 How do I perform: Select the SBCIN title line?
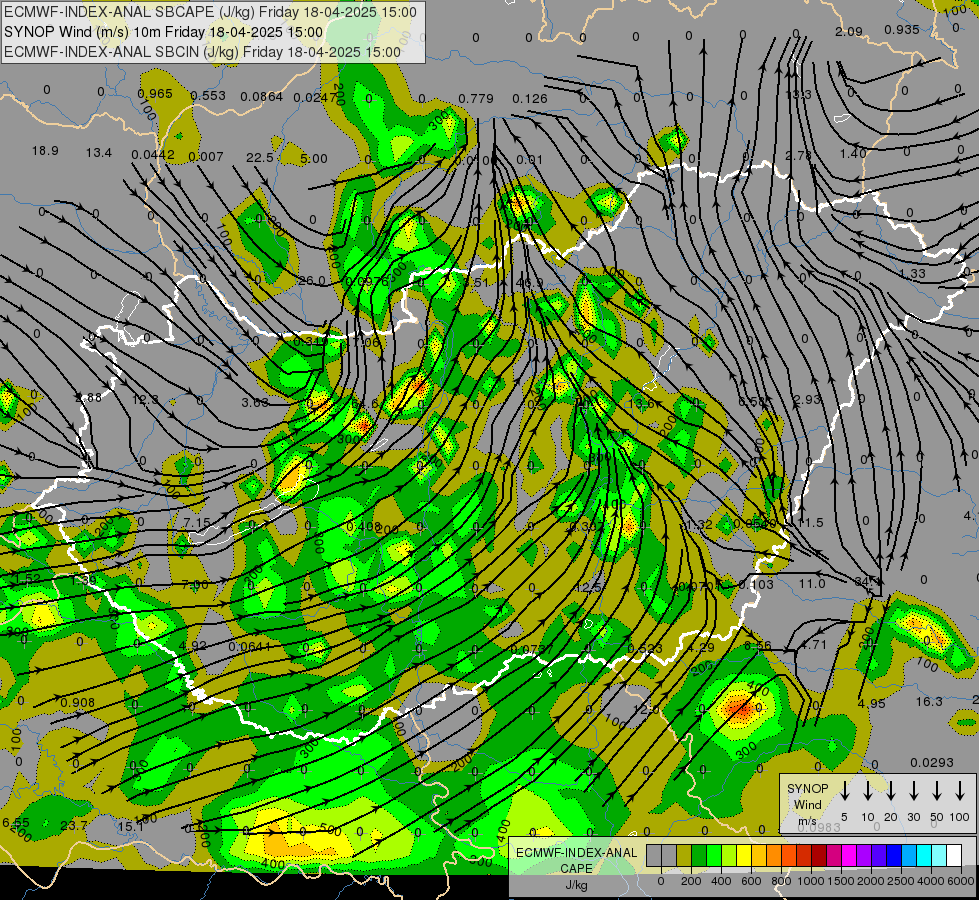202,52
